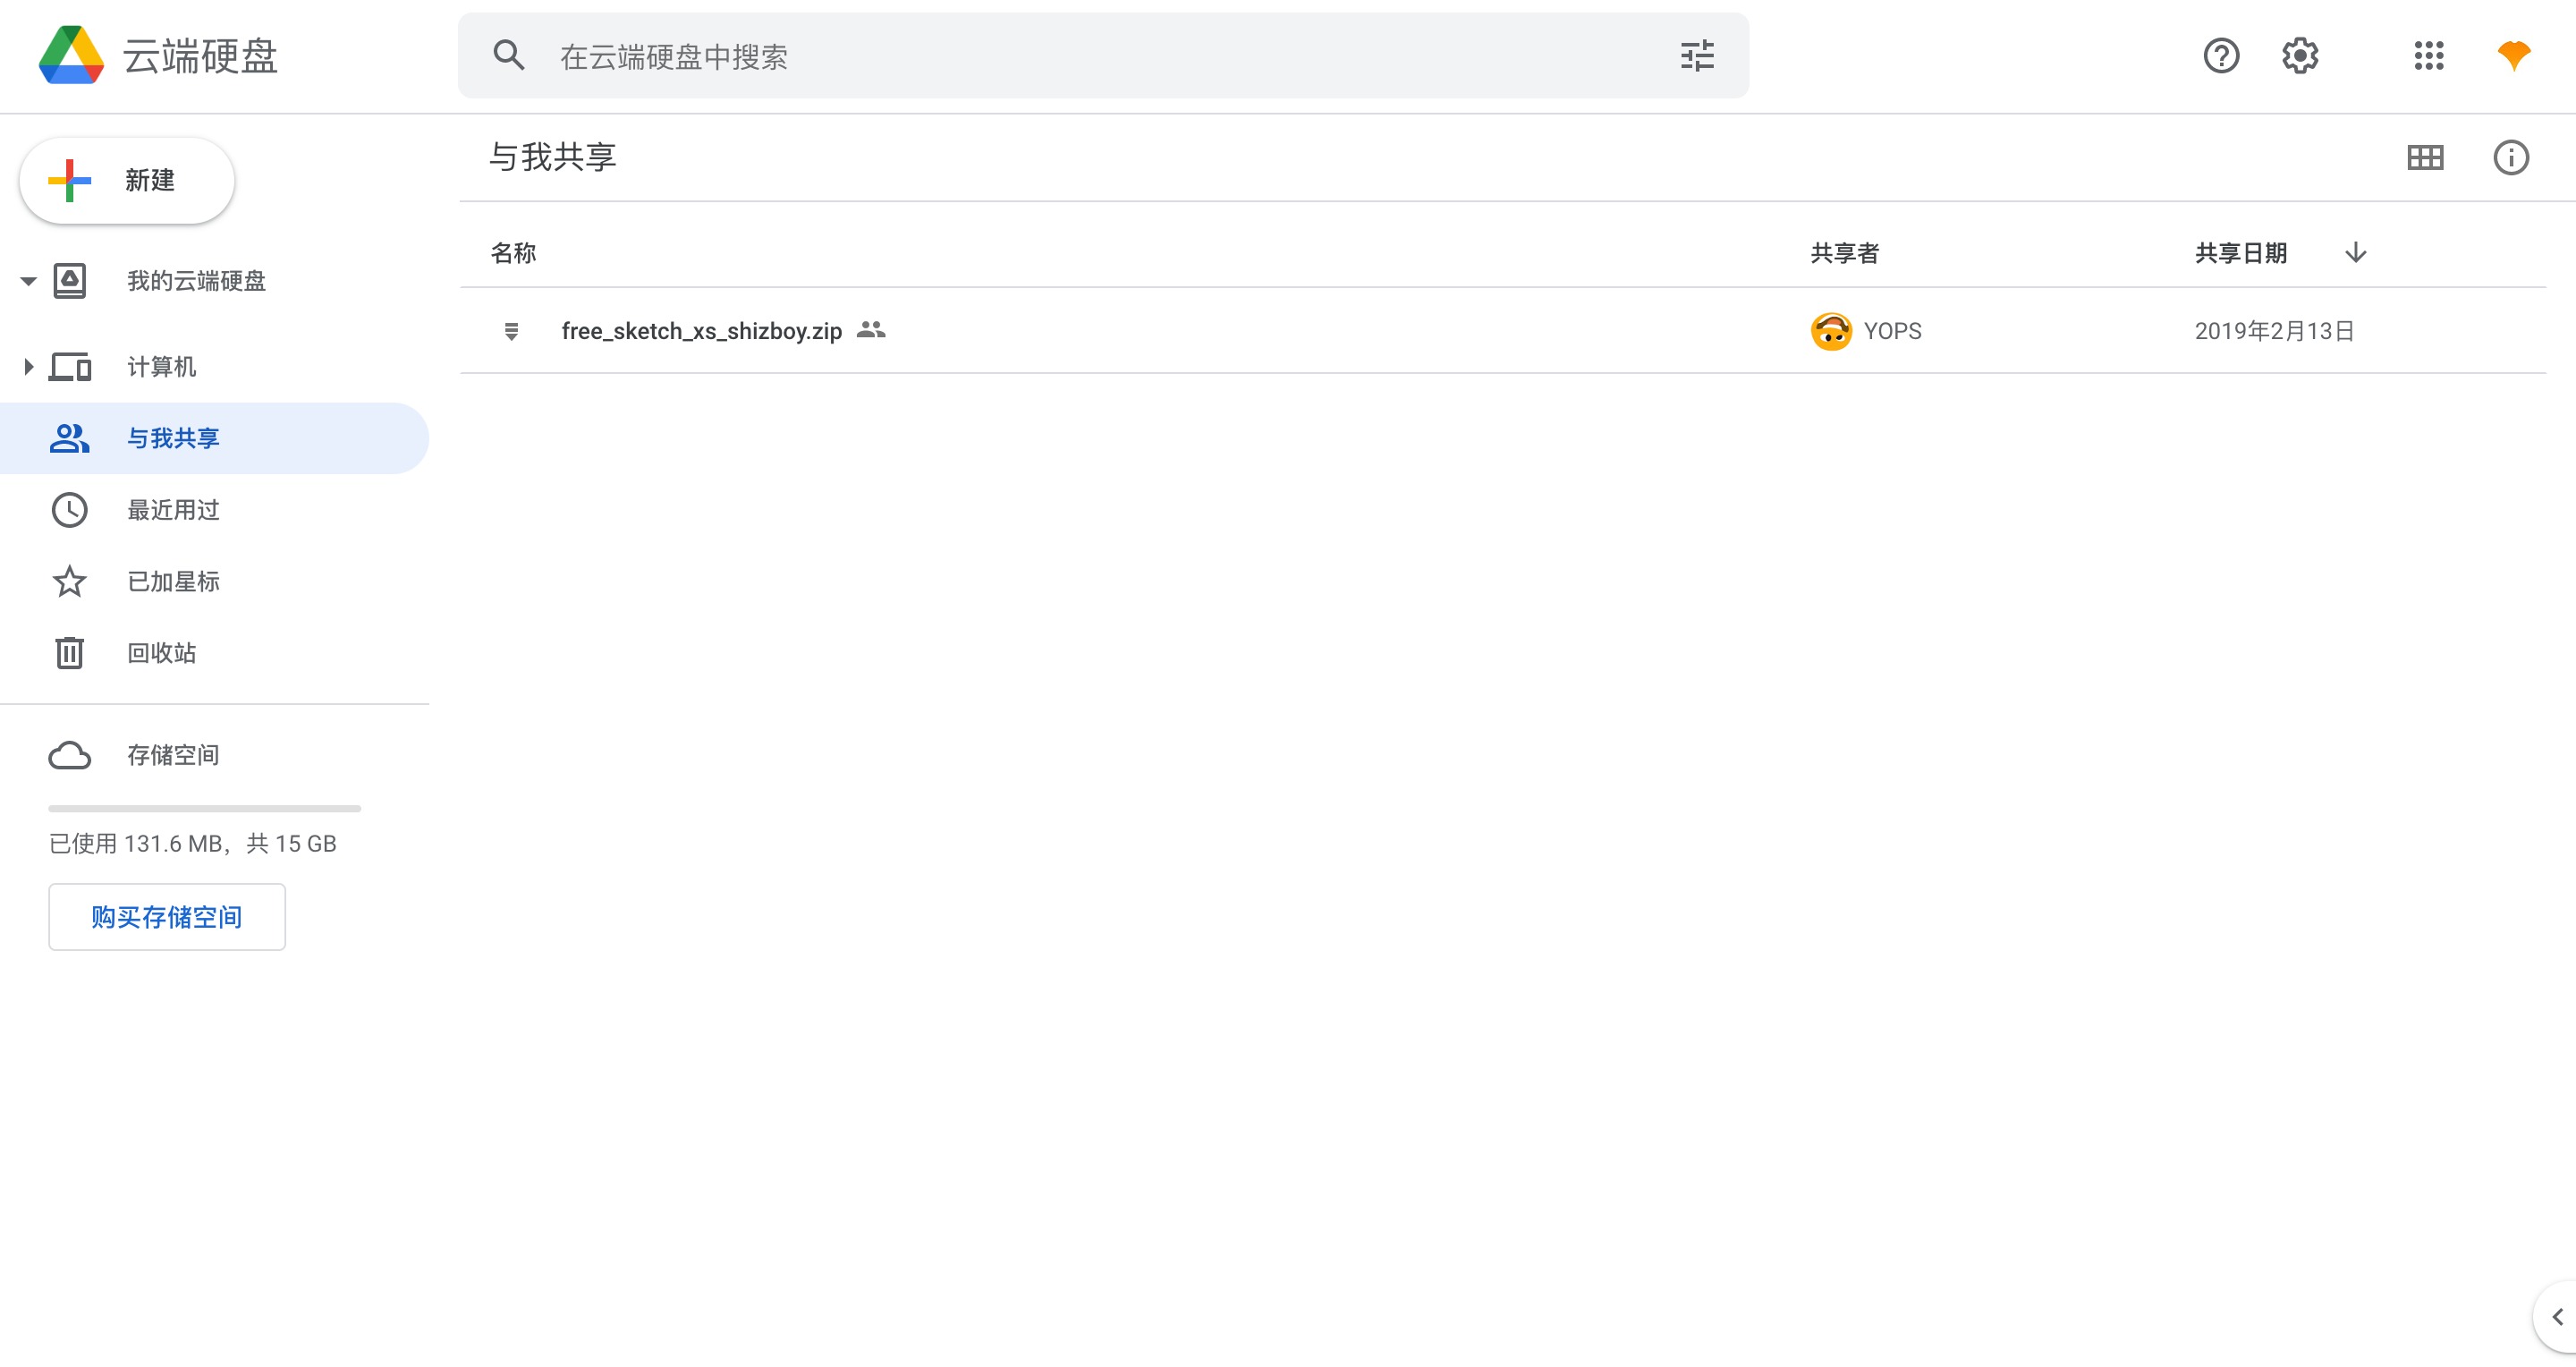Click the 2019年2月13日 date cell
The height and width of the screenshot is (1367, 2576).
point(2275,331)
